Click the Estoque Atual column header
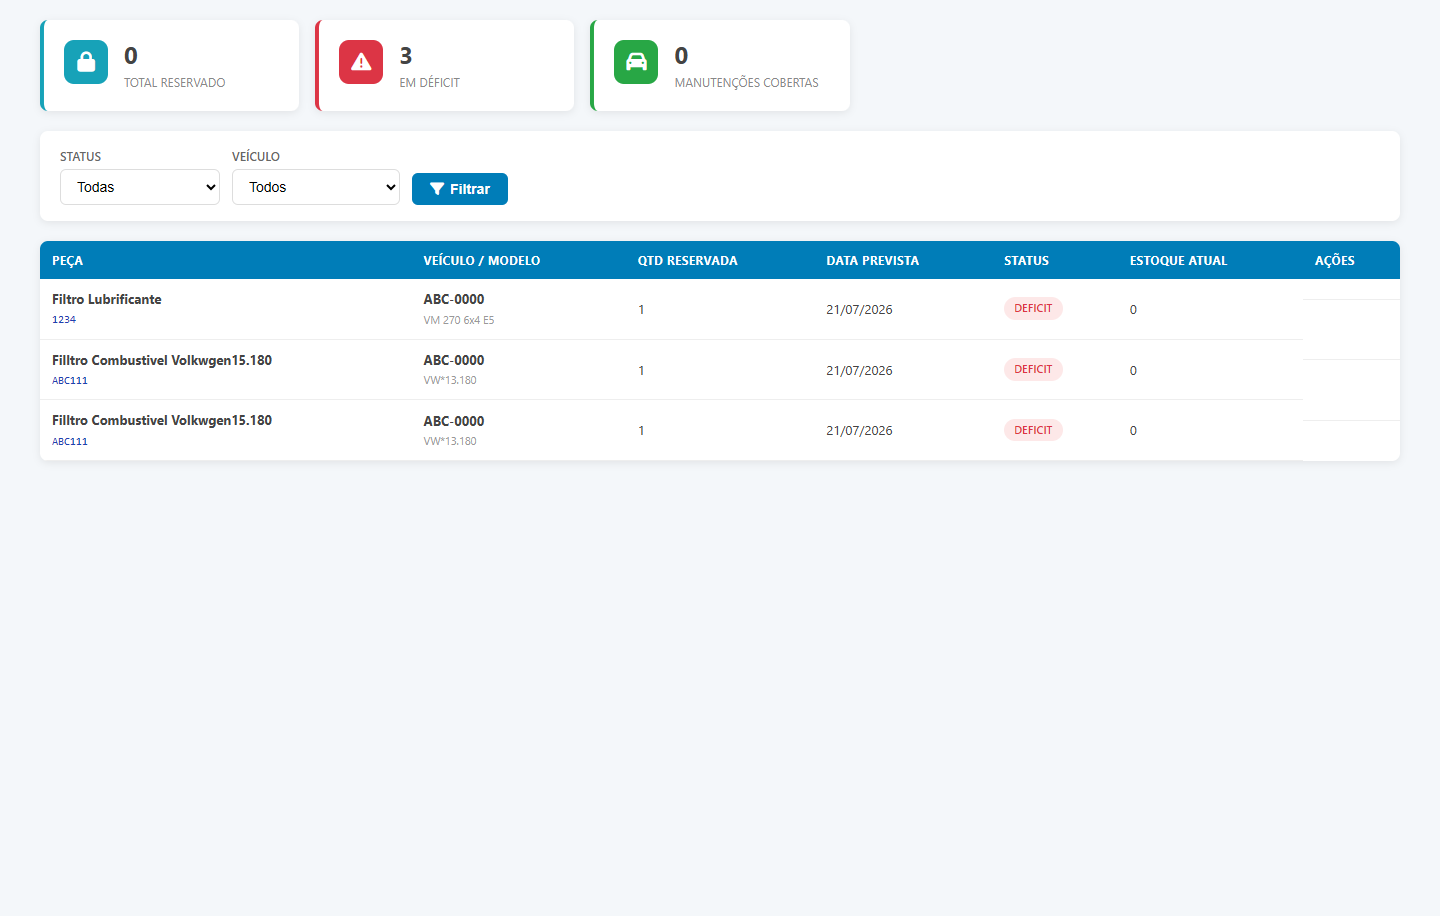 tap(1178, 260)
